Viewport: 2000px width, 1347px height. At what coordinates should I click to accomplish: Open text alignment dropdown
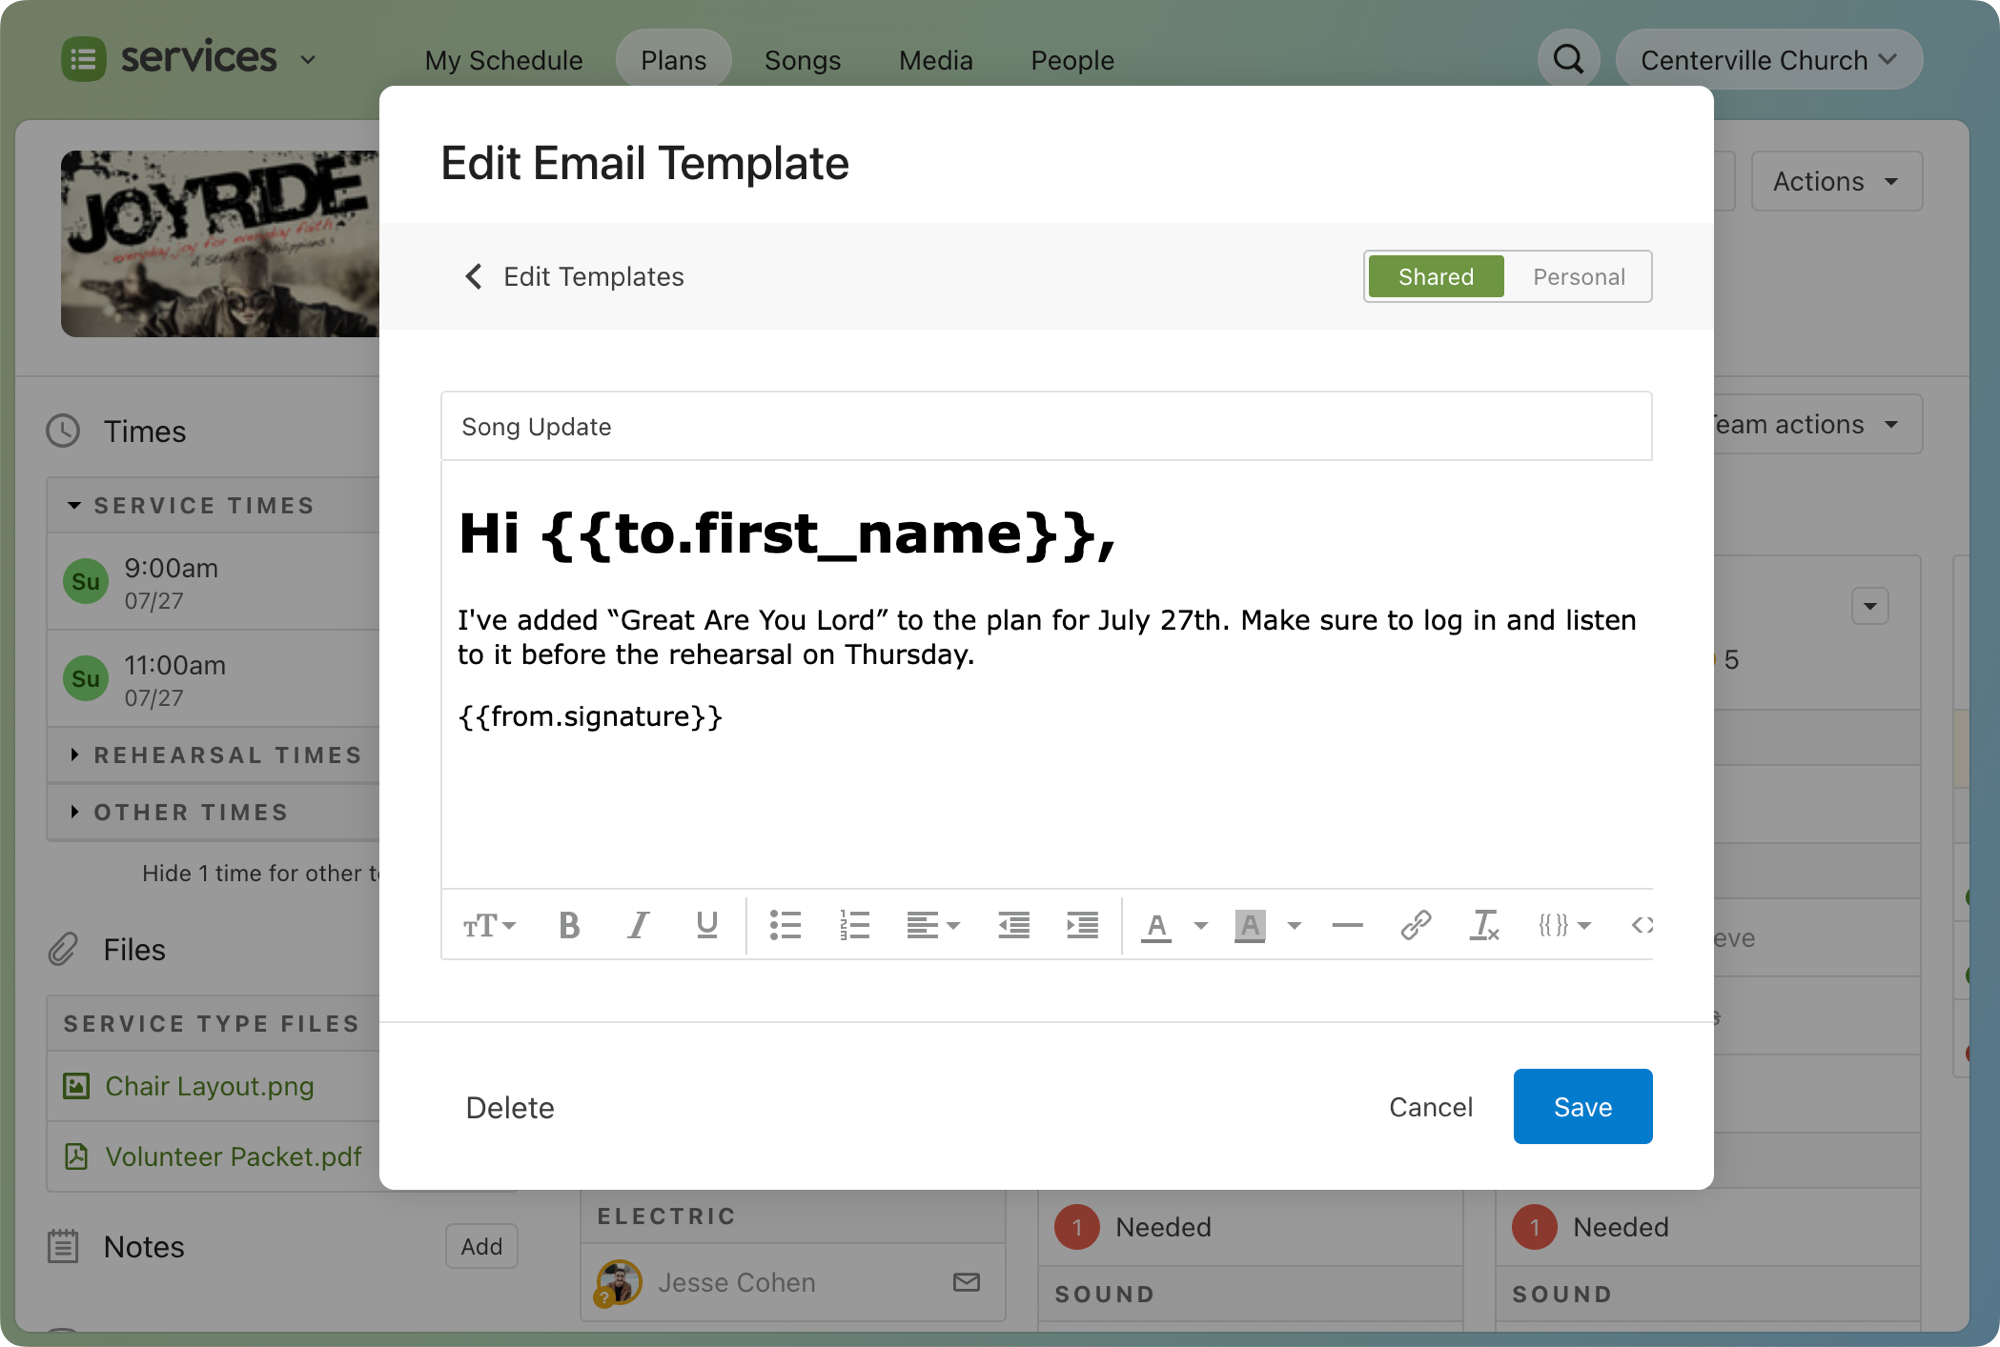point(932,925)
